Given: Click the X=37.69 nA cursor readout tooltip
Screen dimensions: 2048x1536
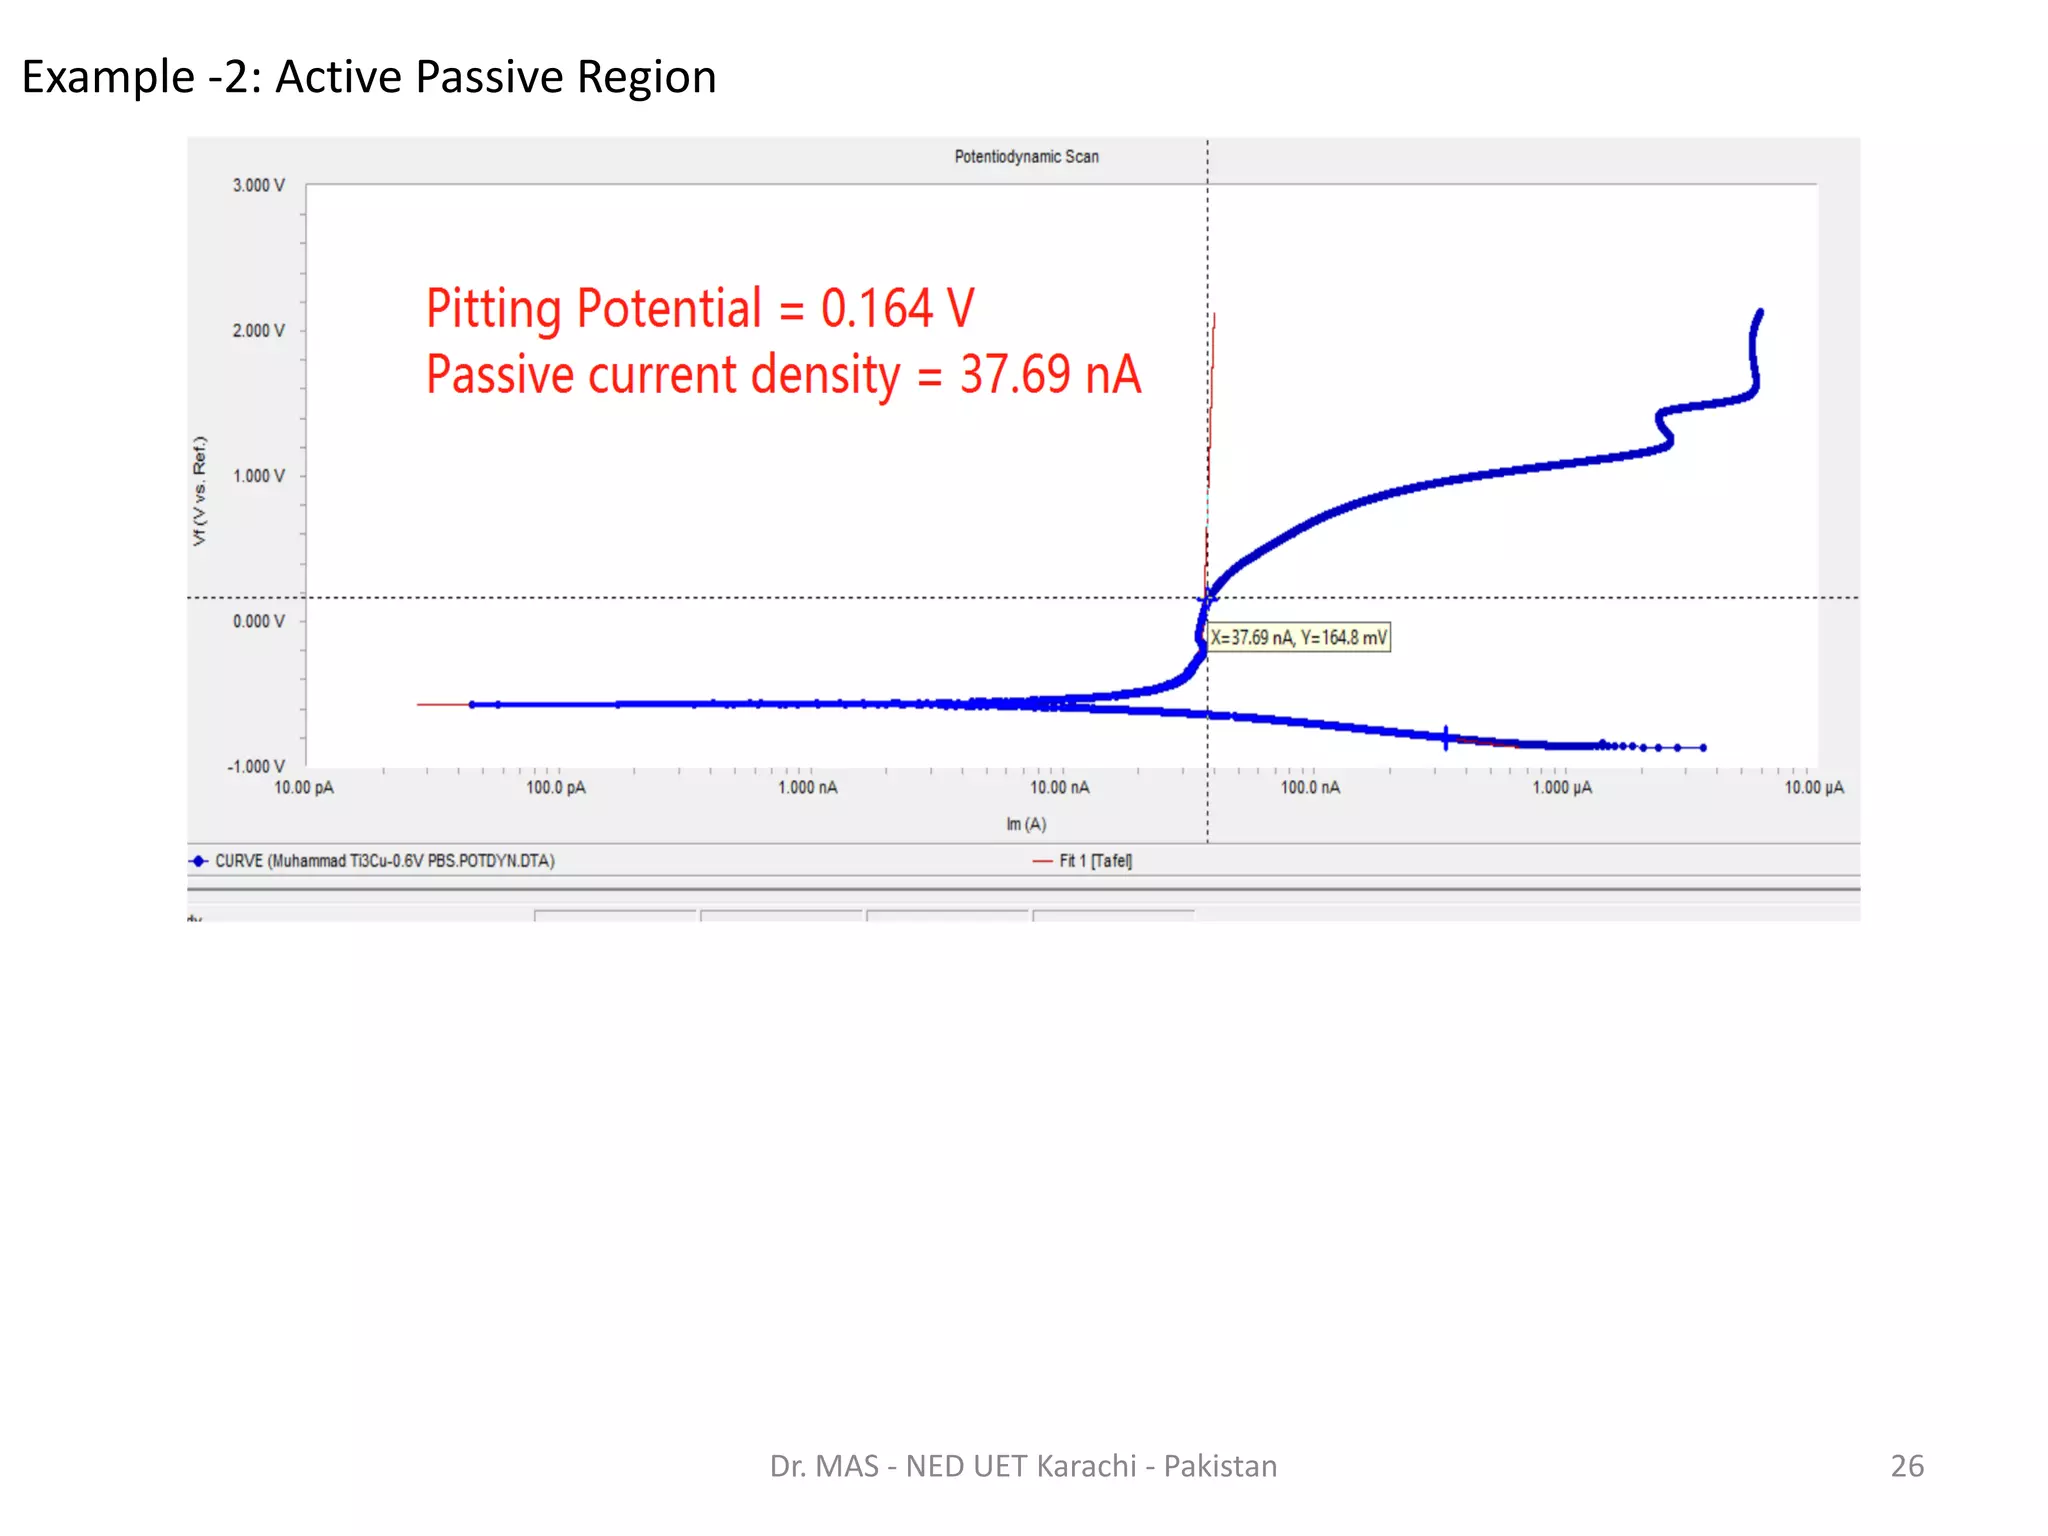Looking at the screenshot, I should (x=1299, y=638).
